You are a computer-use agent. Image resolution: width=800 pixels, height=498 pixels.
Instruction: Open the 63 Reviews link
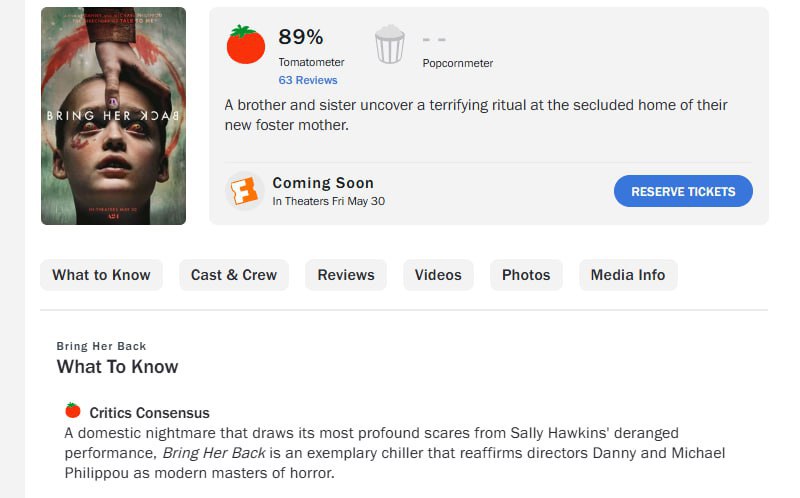308,80
